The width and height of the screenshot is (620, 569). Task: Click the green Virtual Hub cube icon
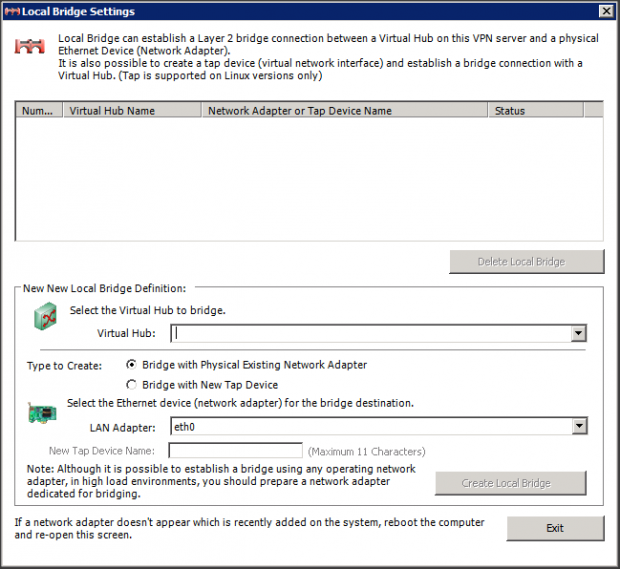pos(45,316)
